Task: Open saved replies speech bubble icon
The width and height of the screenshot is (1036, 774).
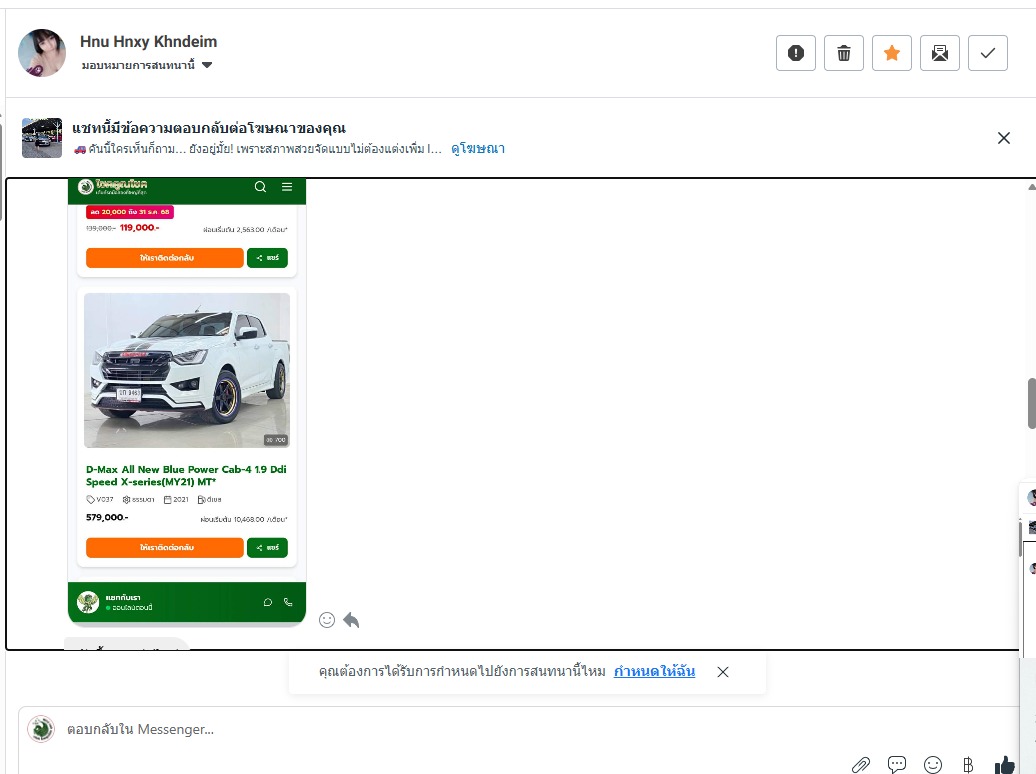Action: [x=897, y=765]
